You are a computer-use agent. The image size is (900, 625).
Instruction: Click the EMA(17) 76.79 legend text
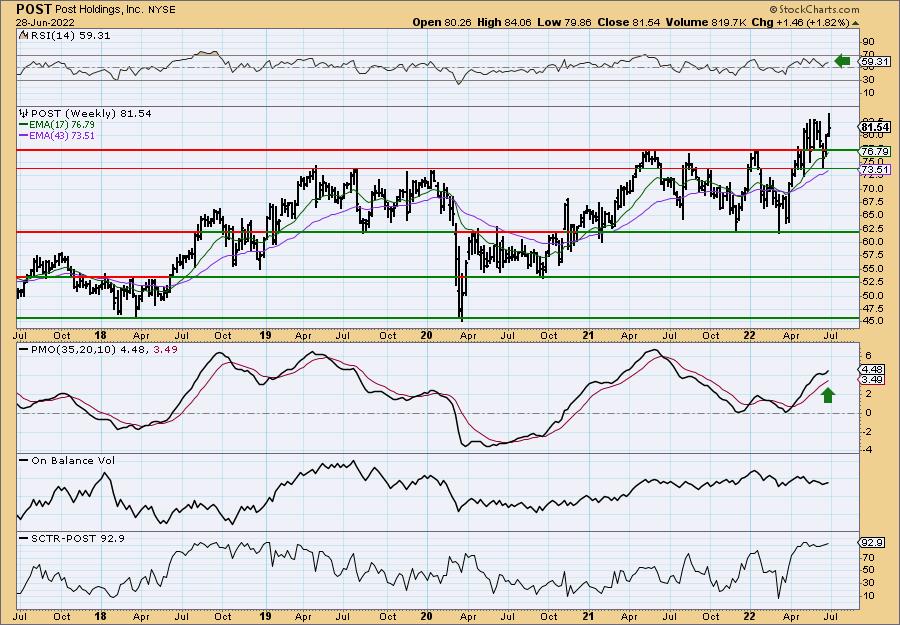[x=62, y=125]
